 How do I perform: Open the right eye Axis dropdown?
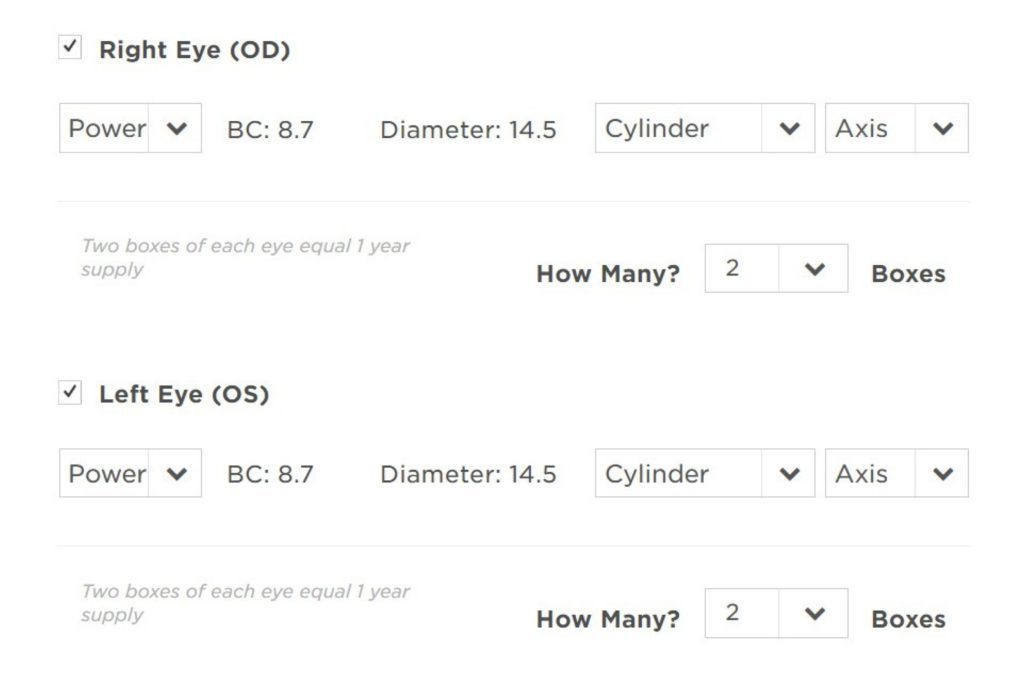pyautogui.click(x=870, y=128)
